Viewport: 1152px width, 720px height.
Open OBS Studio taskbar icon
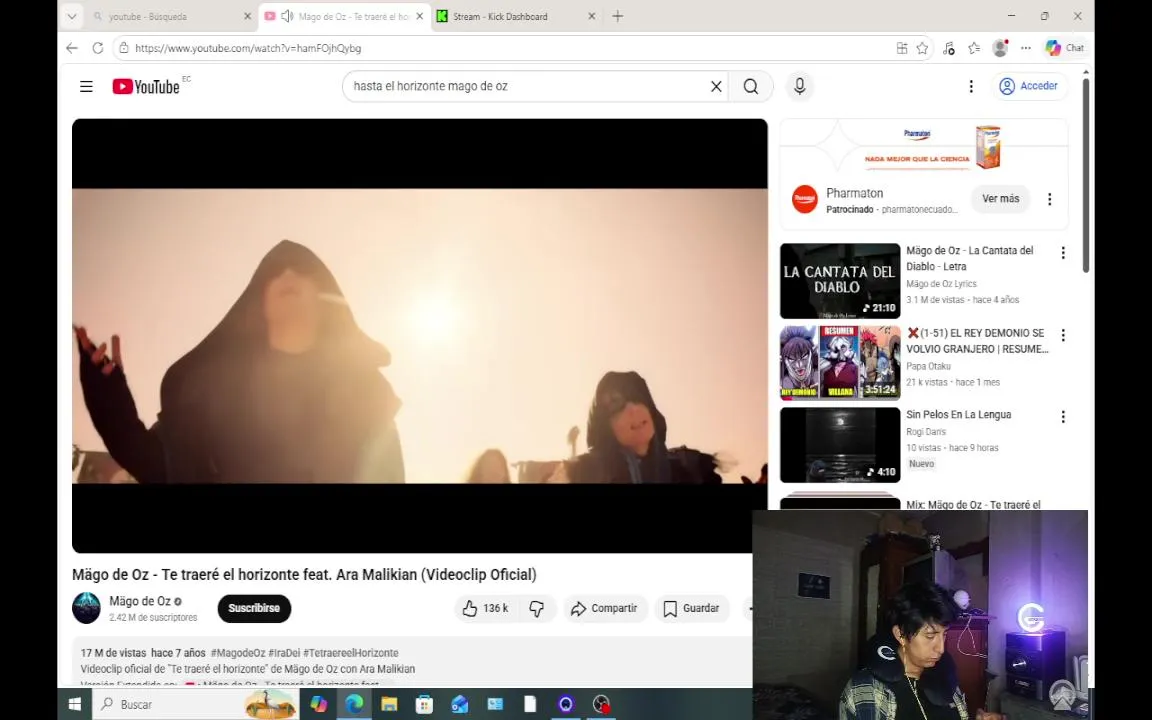602,704
